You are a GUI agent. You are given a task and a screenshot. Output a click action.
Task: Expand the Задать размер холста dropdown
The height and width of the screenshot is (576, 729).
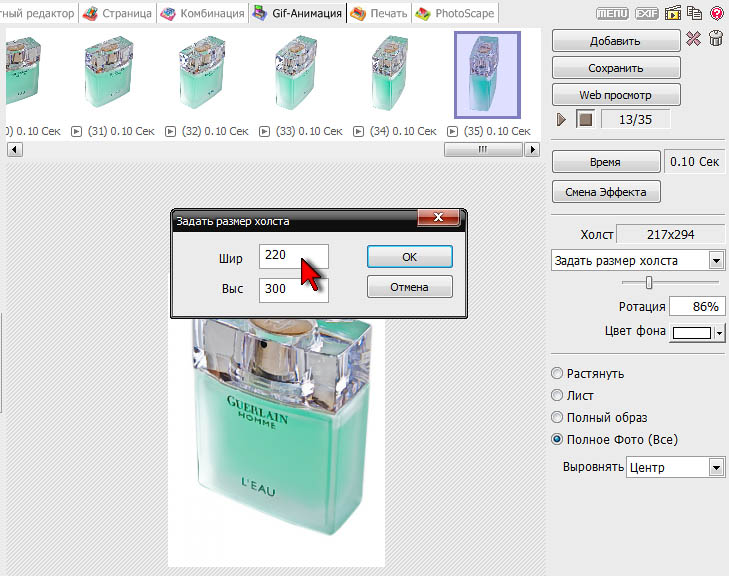716,261
